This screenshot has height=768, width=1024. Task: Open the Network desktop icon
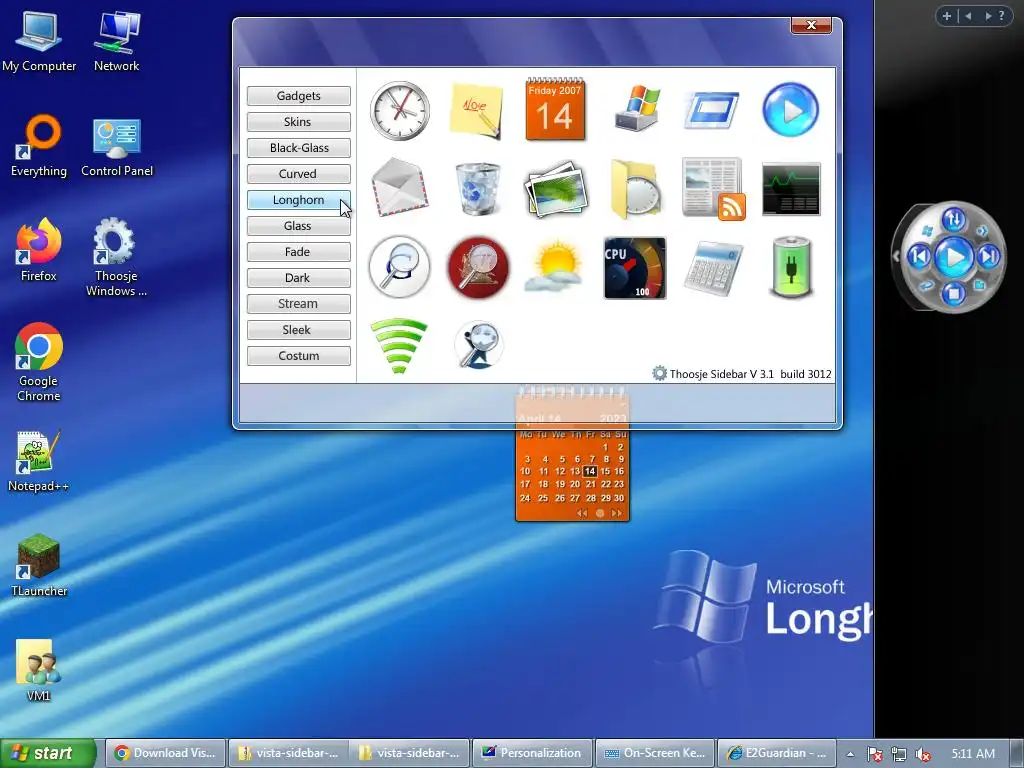[x=116, y=41]
